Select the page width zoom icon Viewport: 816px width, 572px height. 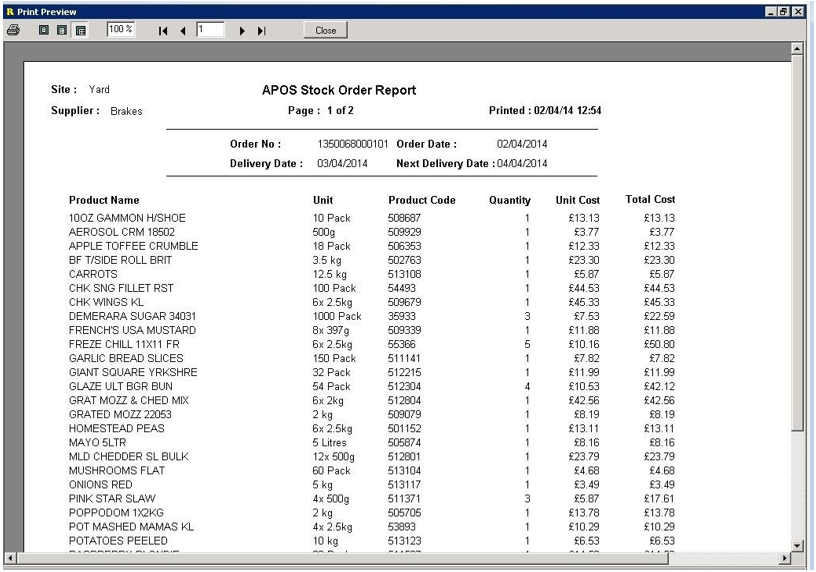click(x=62, y=31)
